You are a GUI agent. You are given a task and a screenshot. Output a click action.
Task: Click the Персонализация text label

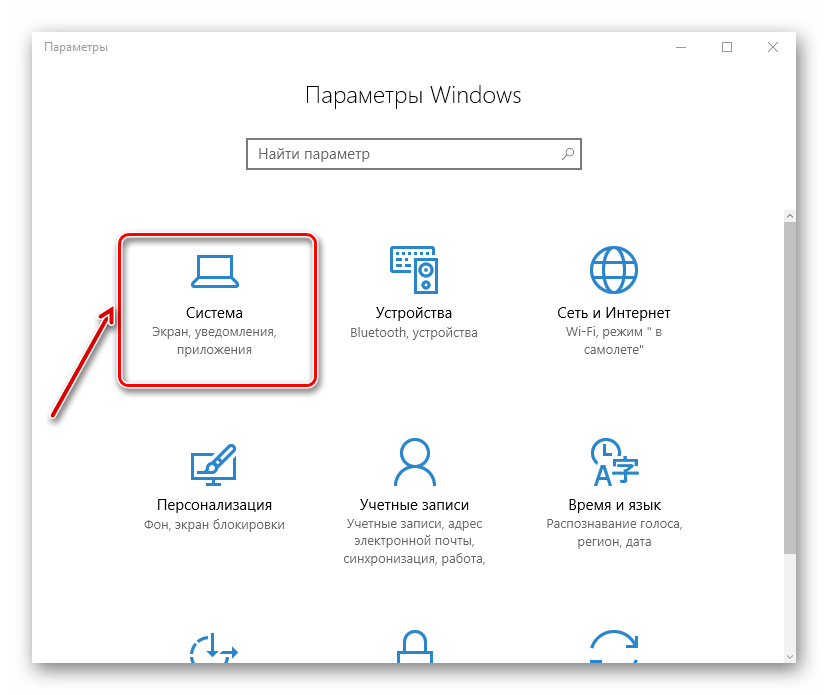pyautogui.click(x=214, y=505)
